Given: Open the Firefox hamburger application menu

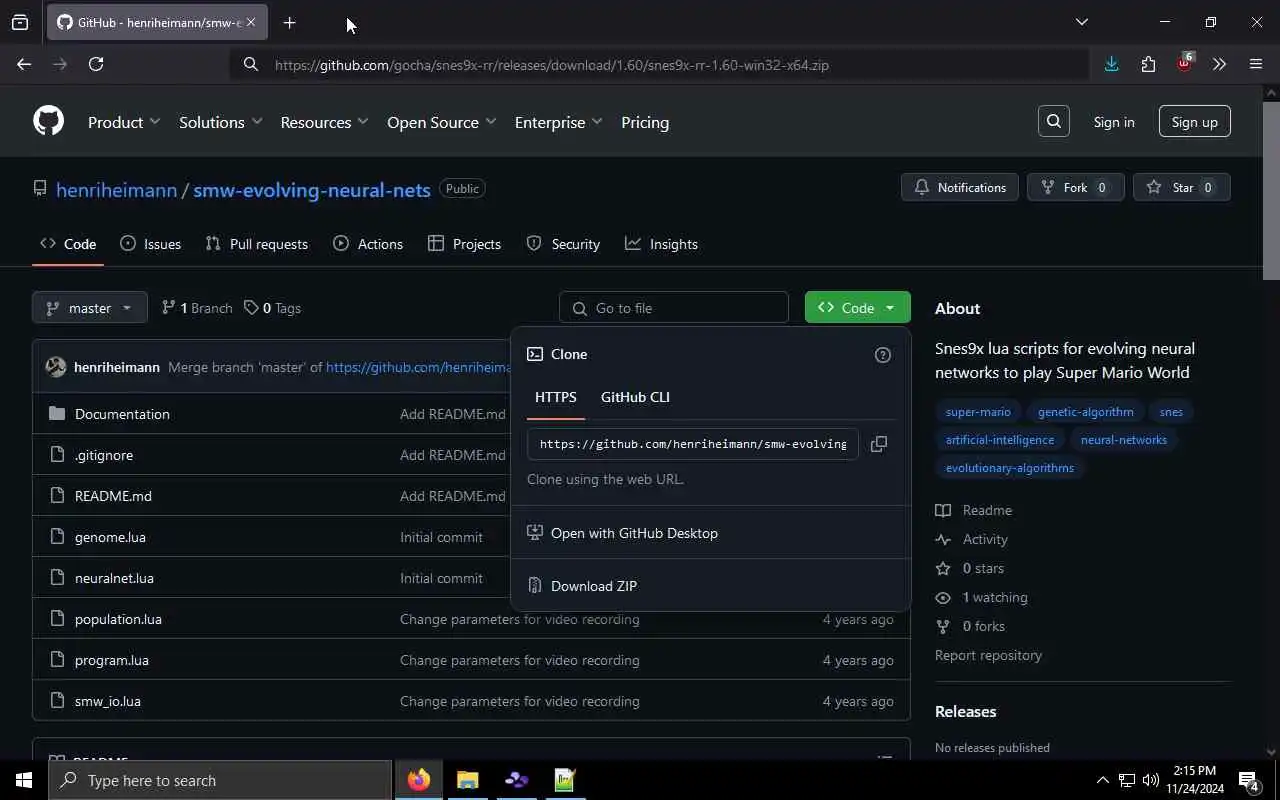Looking at the screenshot, I should point(1256,64).
